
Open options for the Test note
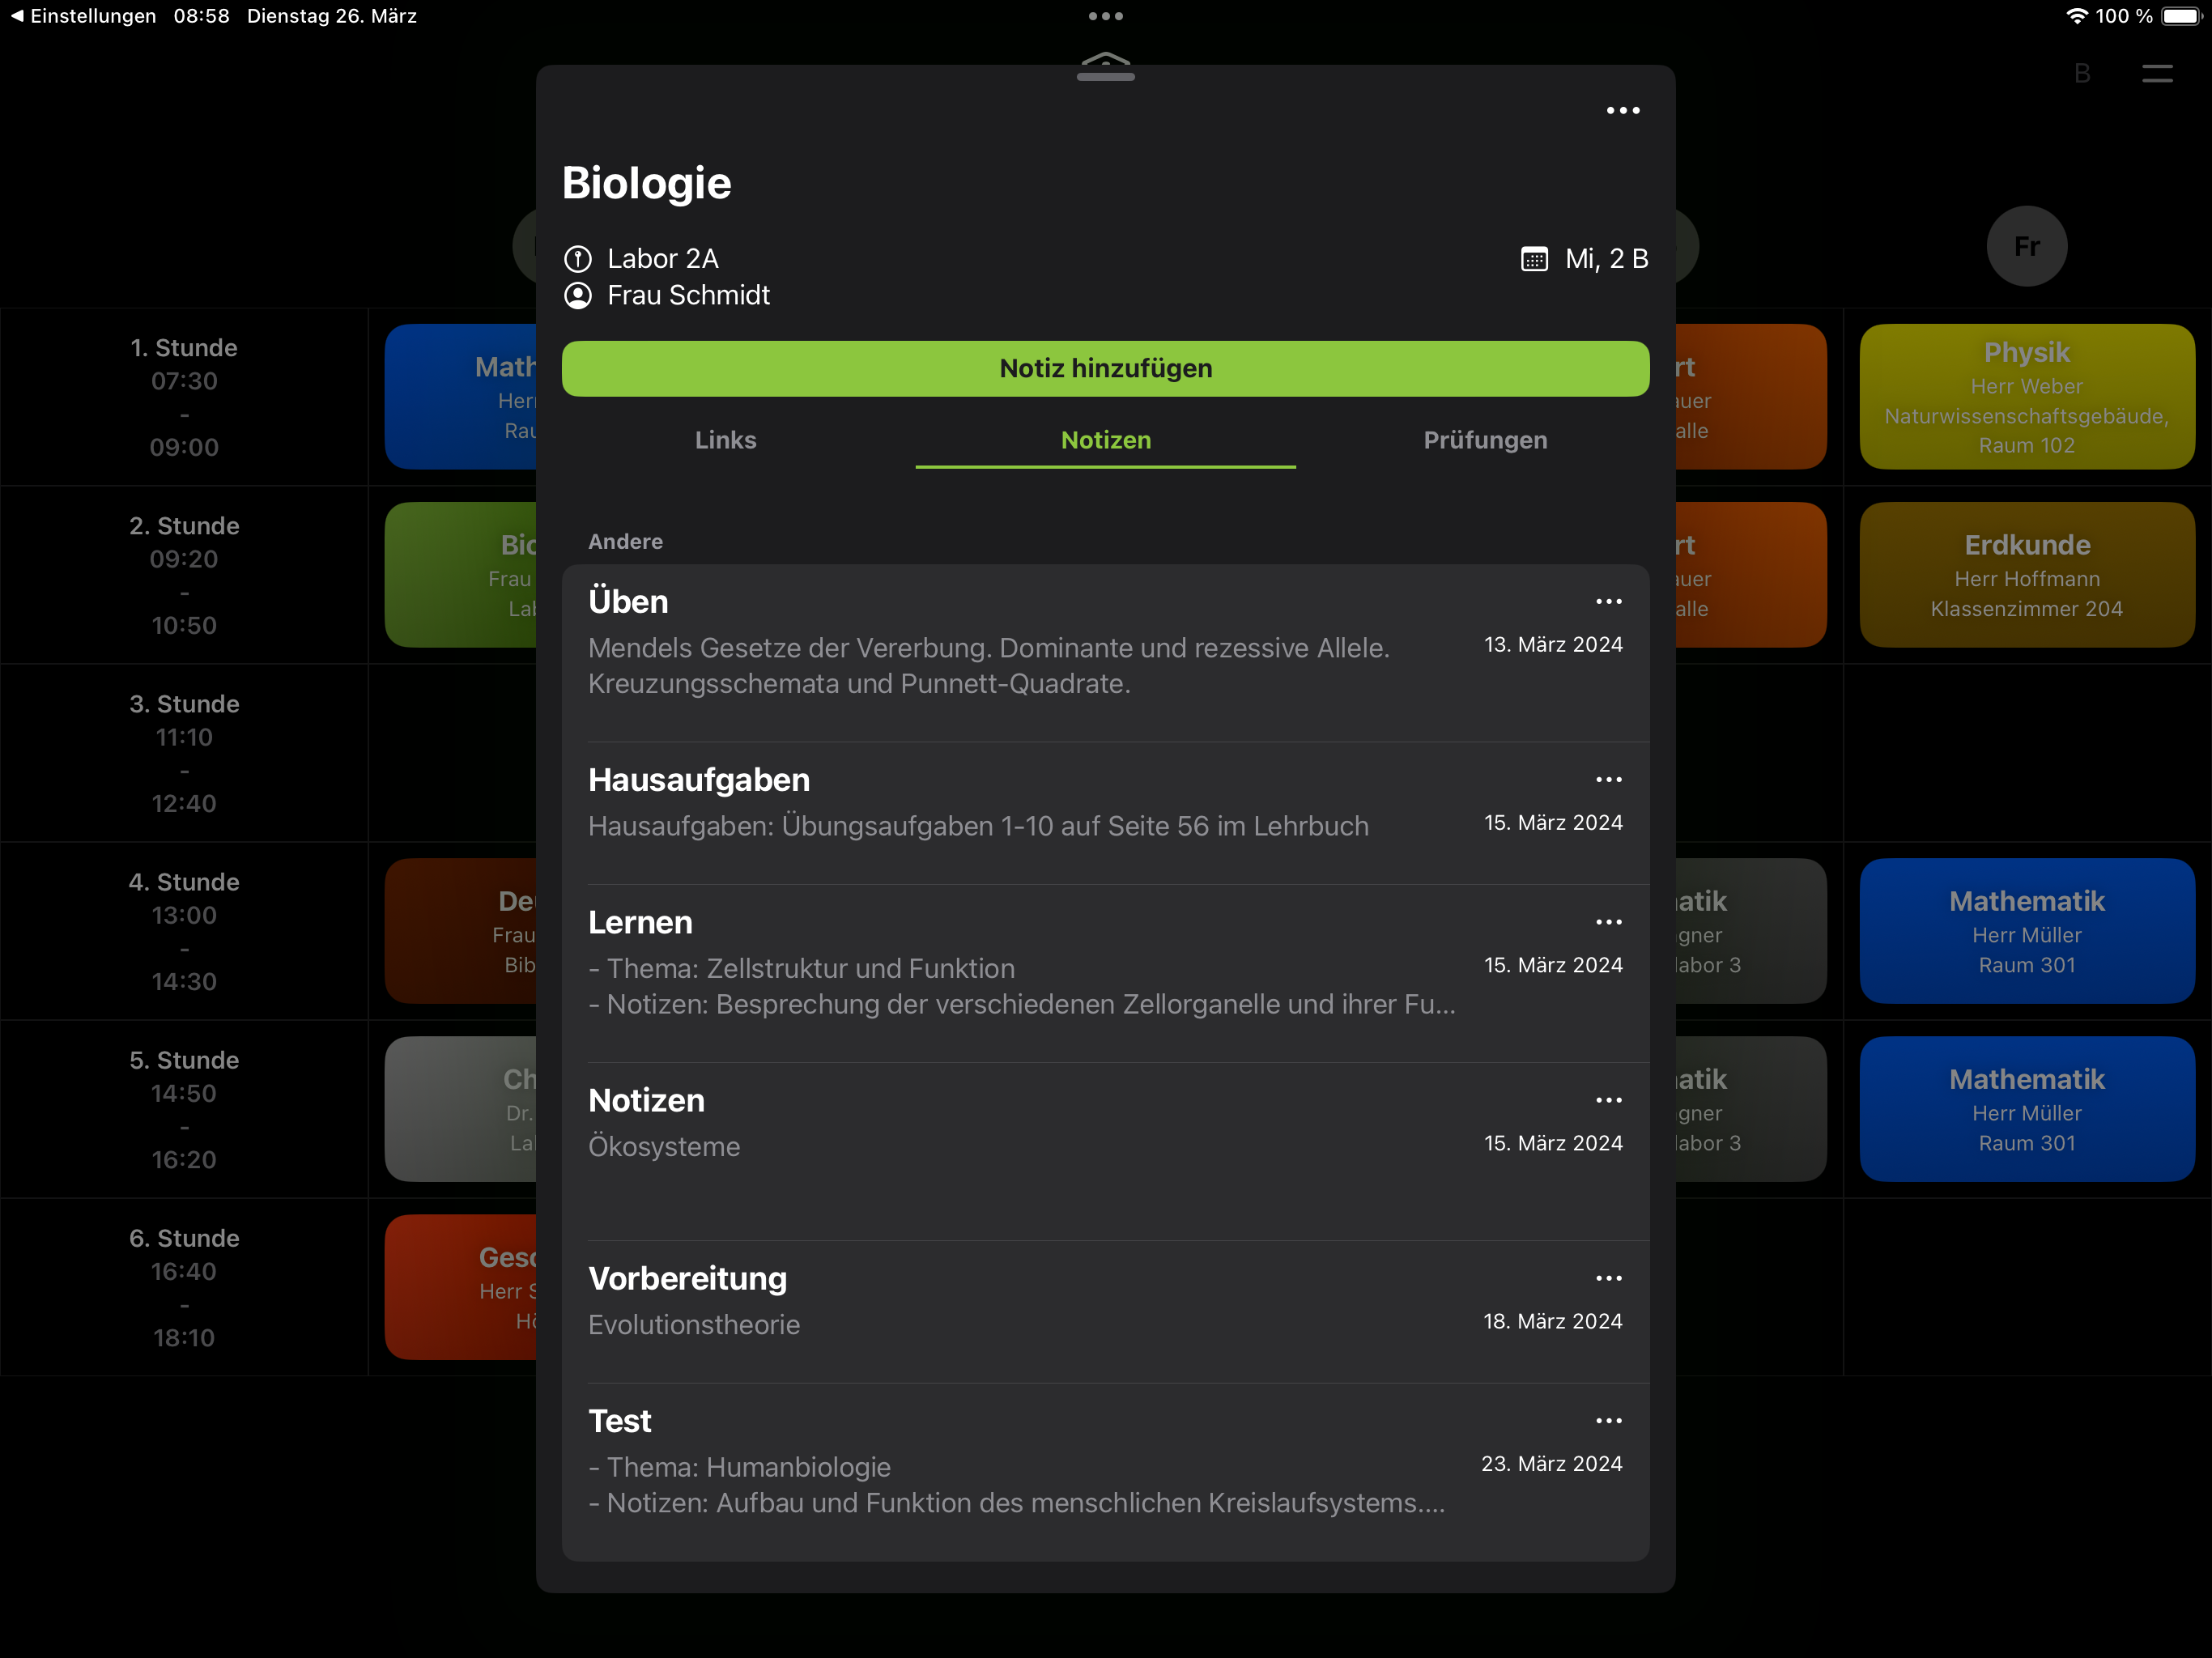[x=1608, y=1421]
